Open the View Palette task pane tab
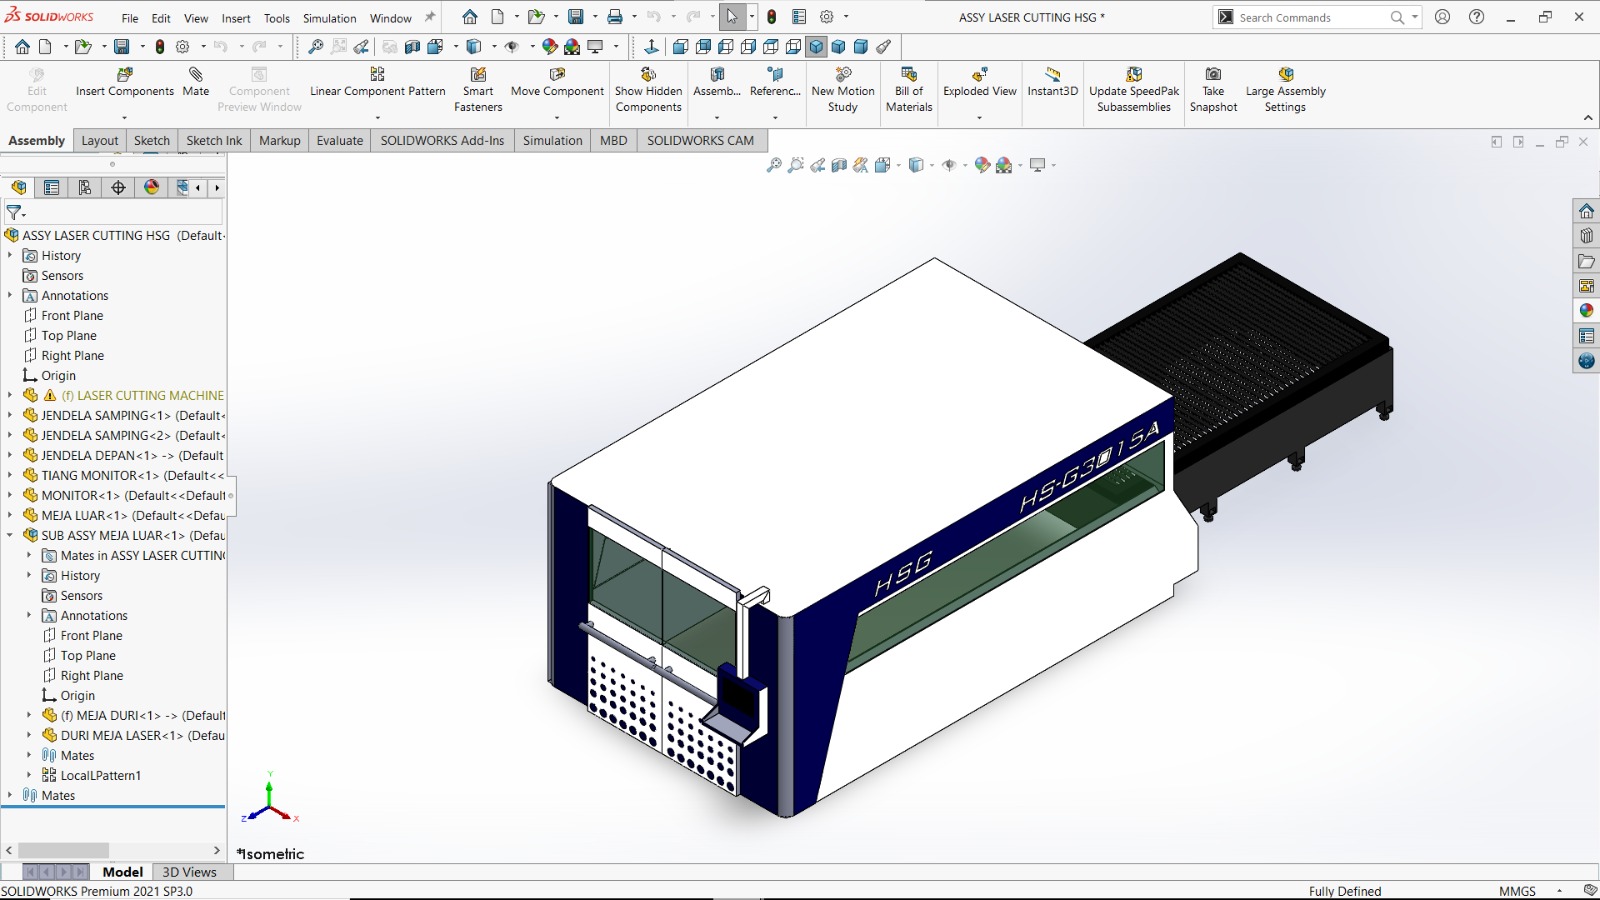Viewport: 1600px width, 900px height. click(x=1586, y=286)
